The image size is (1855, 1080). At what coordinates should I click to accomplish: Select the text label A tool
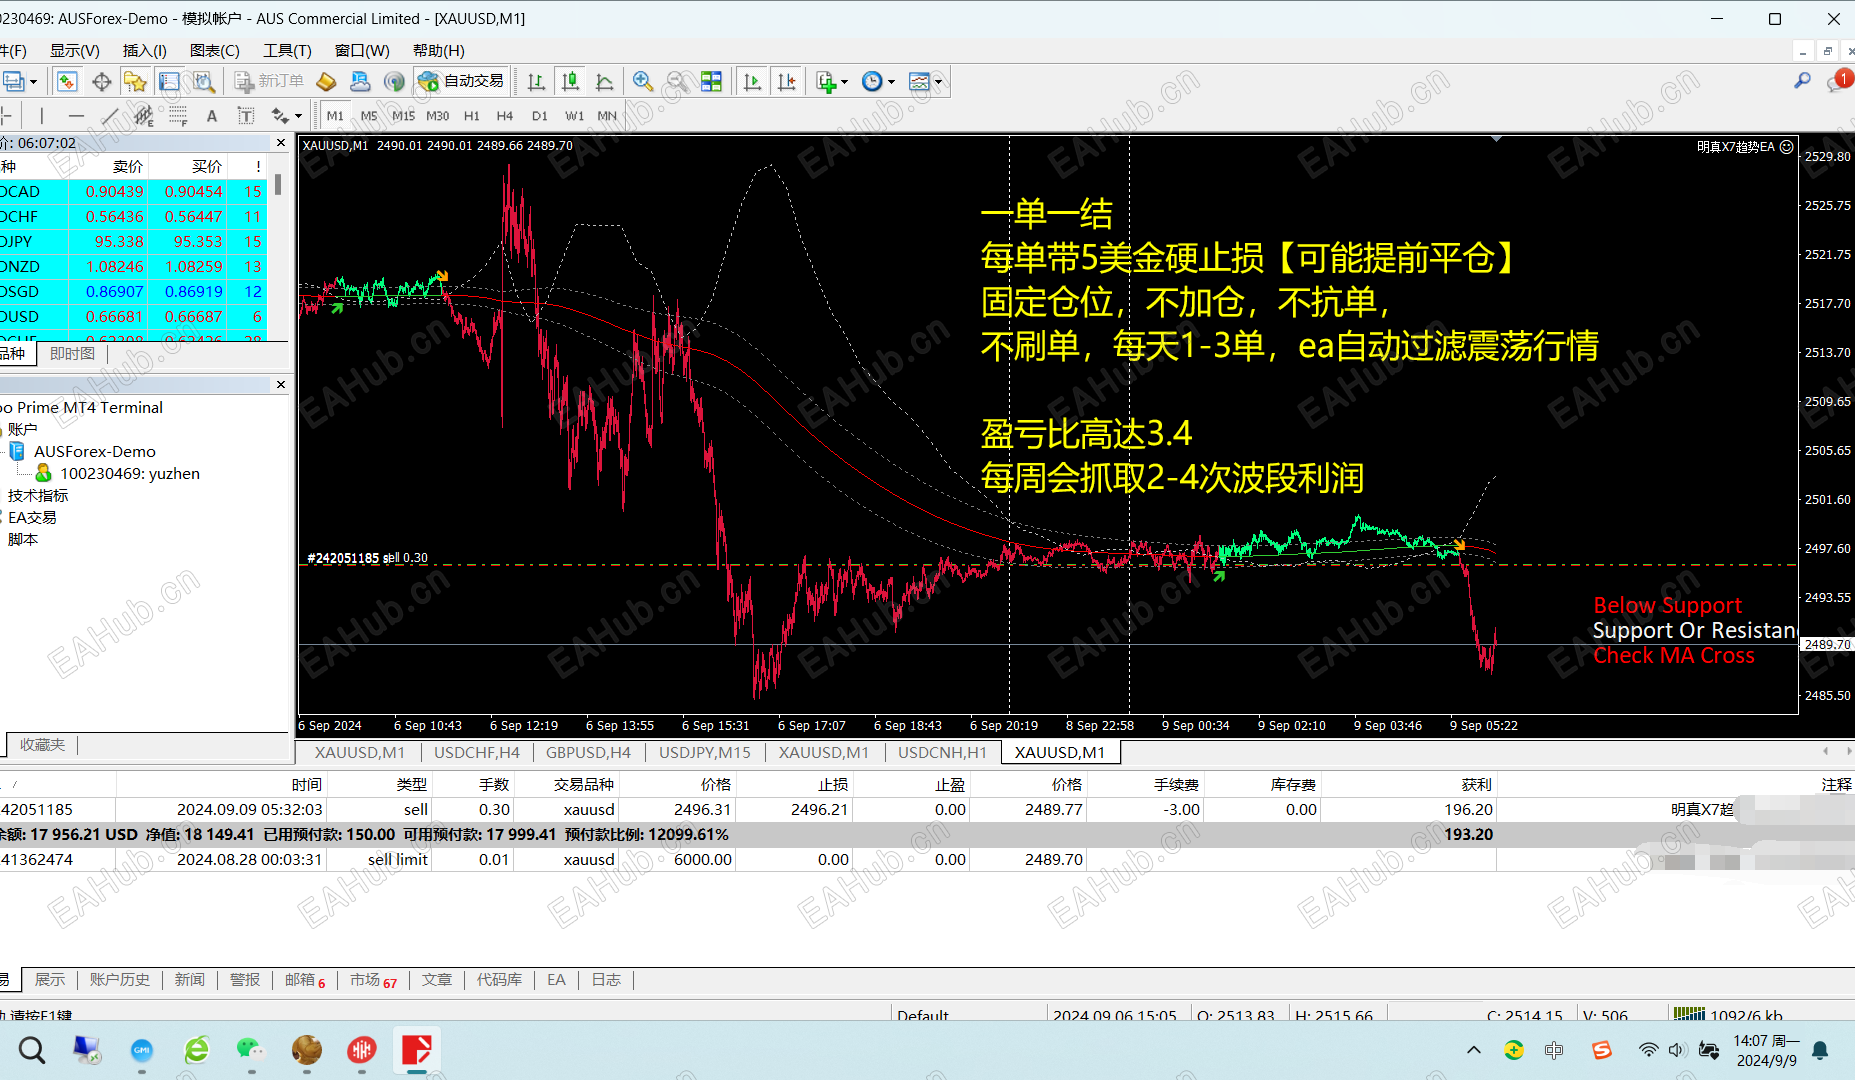(x=212, y=116)
